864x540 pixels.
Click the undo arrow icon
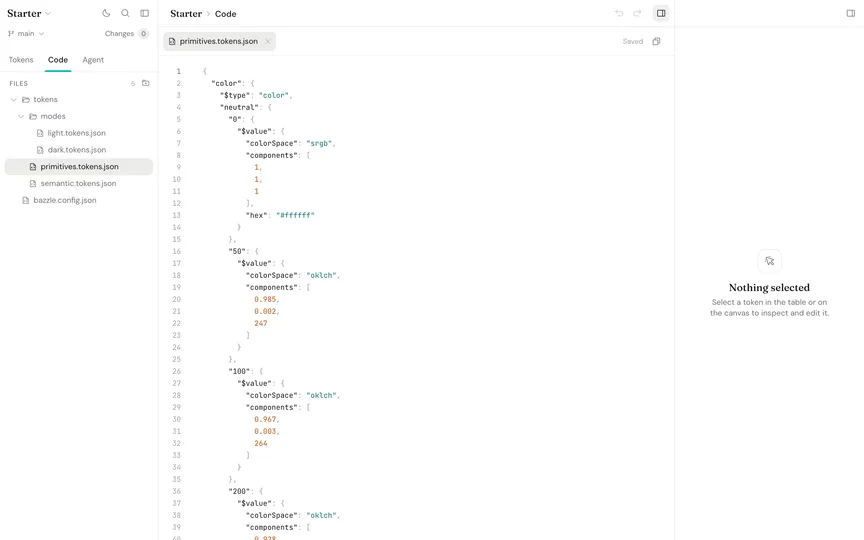click(619, 13)
